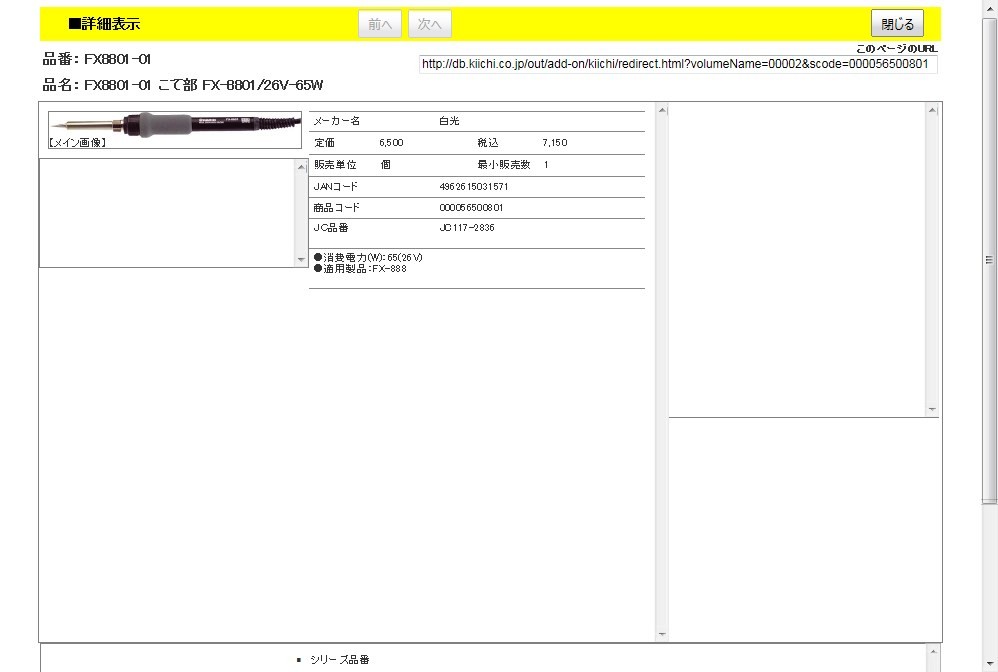Click the 【メイン画像】 caption
The width and height of the screenshot is (998, 672).
[x=77, y=143]
